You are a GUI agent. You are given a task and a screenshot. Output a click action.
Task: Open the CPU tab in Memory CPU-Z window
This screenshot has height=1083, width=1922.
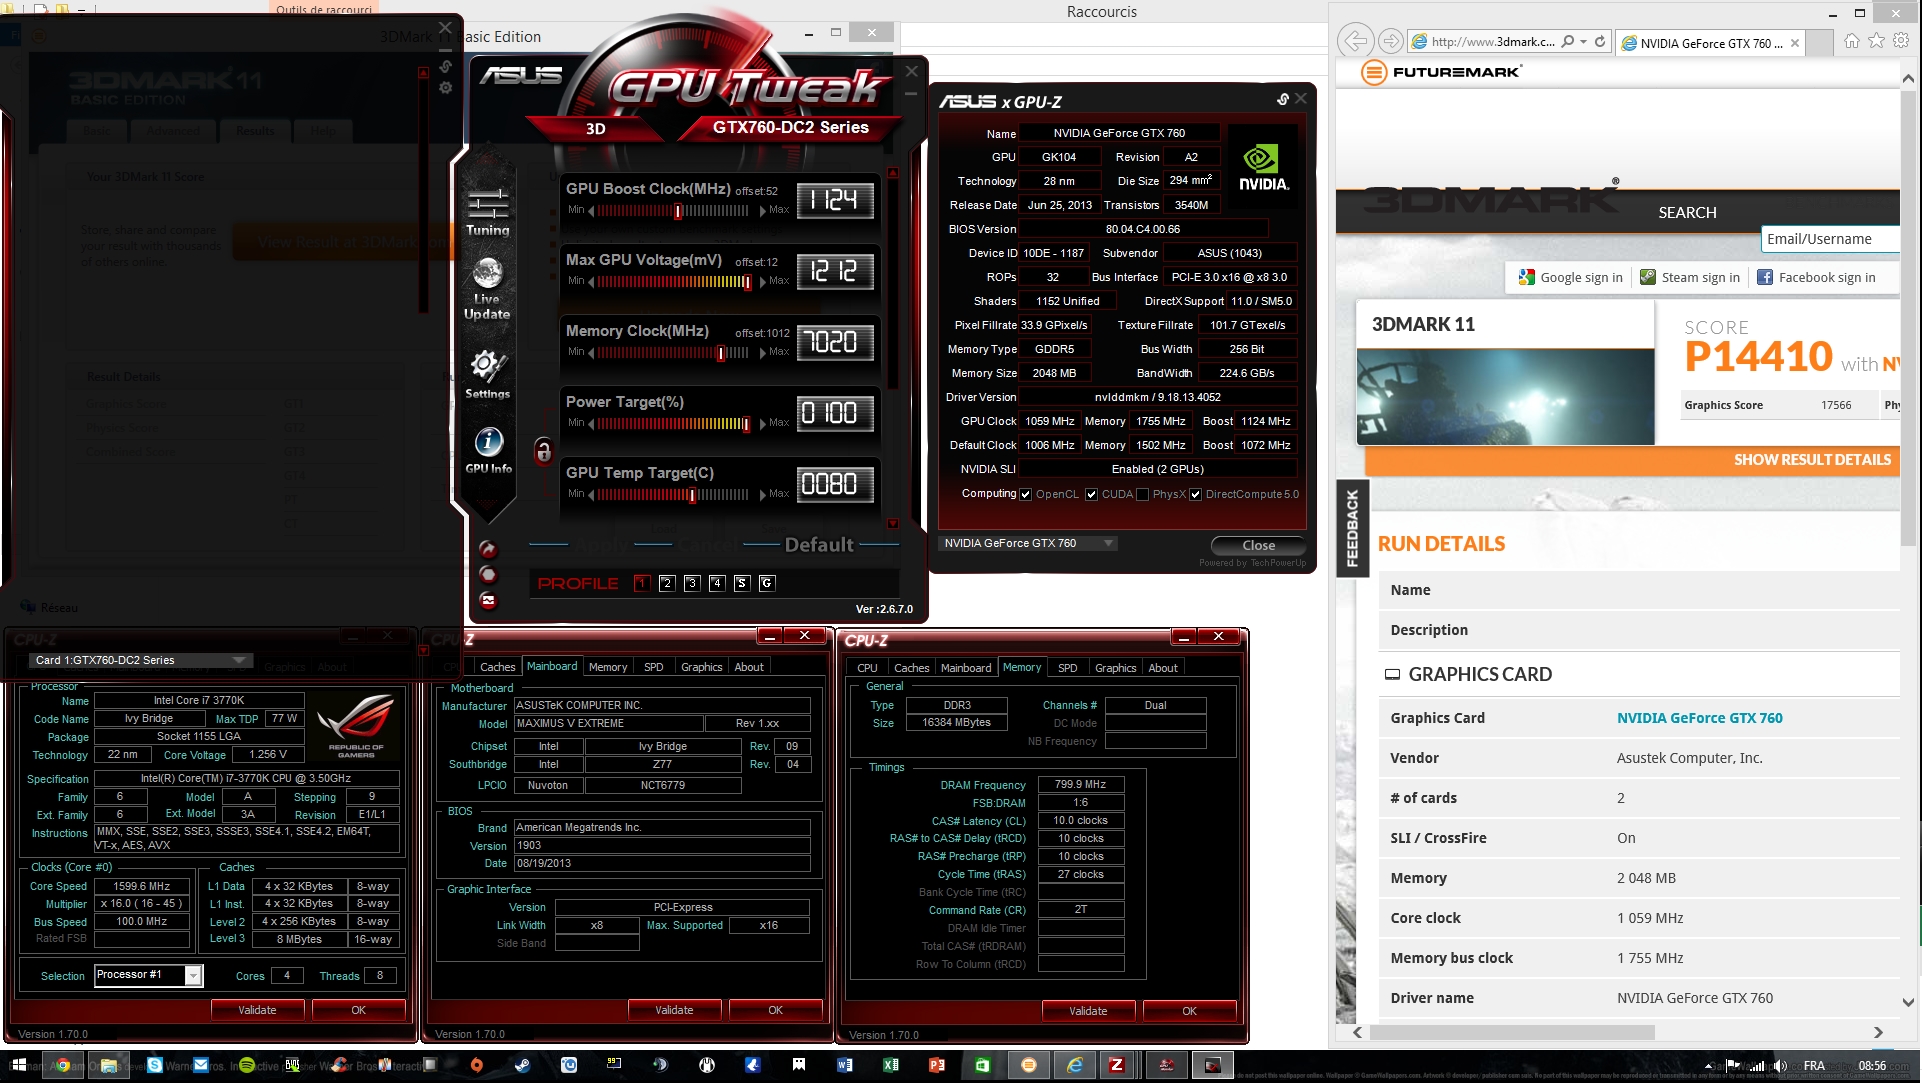tap(867, 668)
